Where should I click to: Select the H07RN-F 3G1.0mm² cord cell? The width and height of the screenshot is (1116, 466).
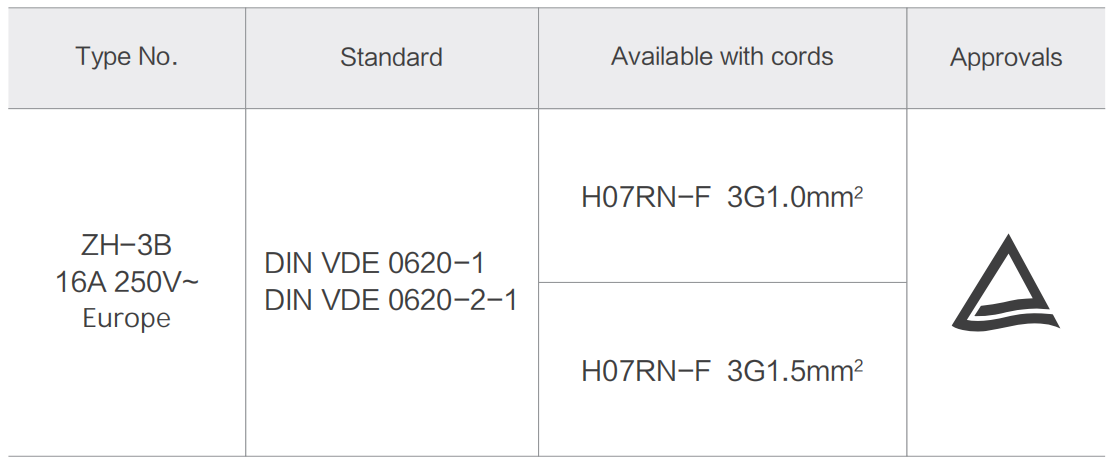pos(722,196)
